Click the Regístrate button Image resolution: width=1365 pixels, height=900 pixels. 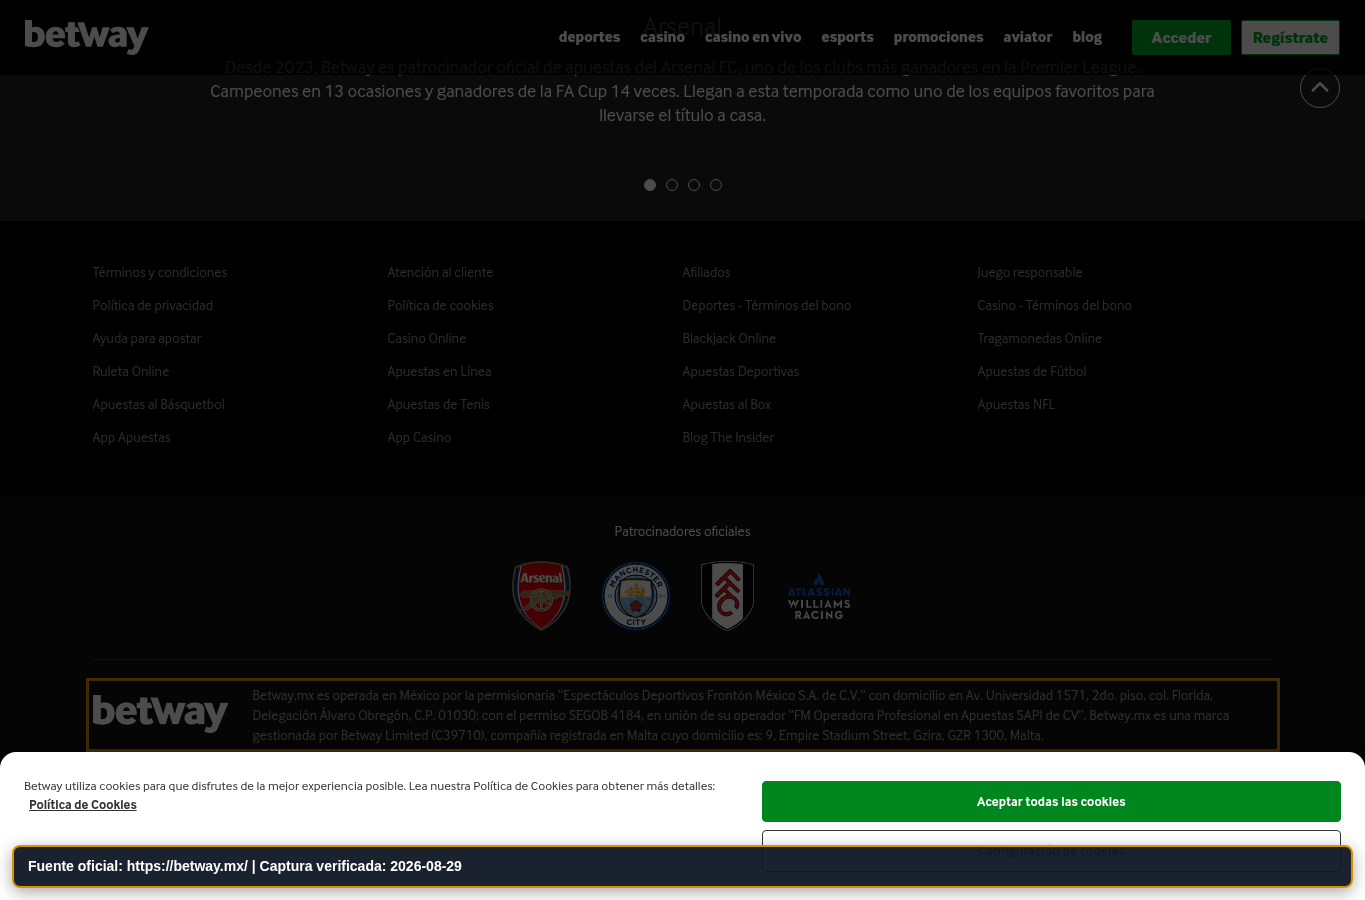[1290, 38]
